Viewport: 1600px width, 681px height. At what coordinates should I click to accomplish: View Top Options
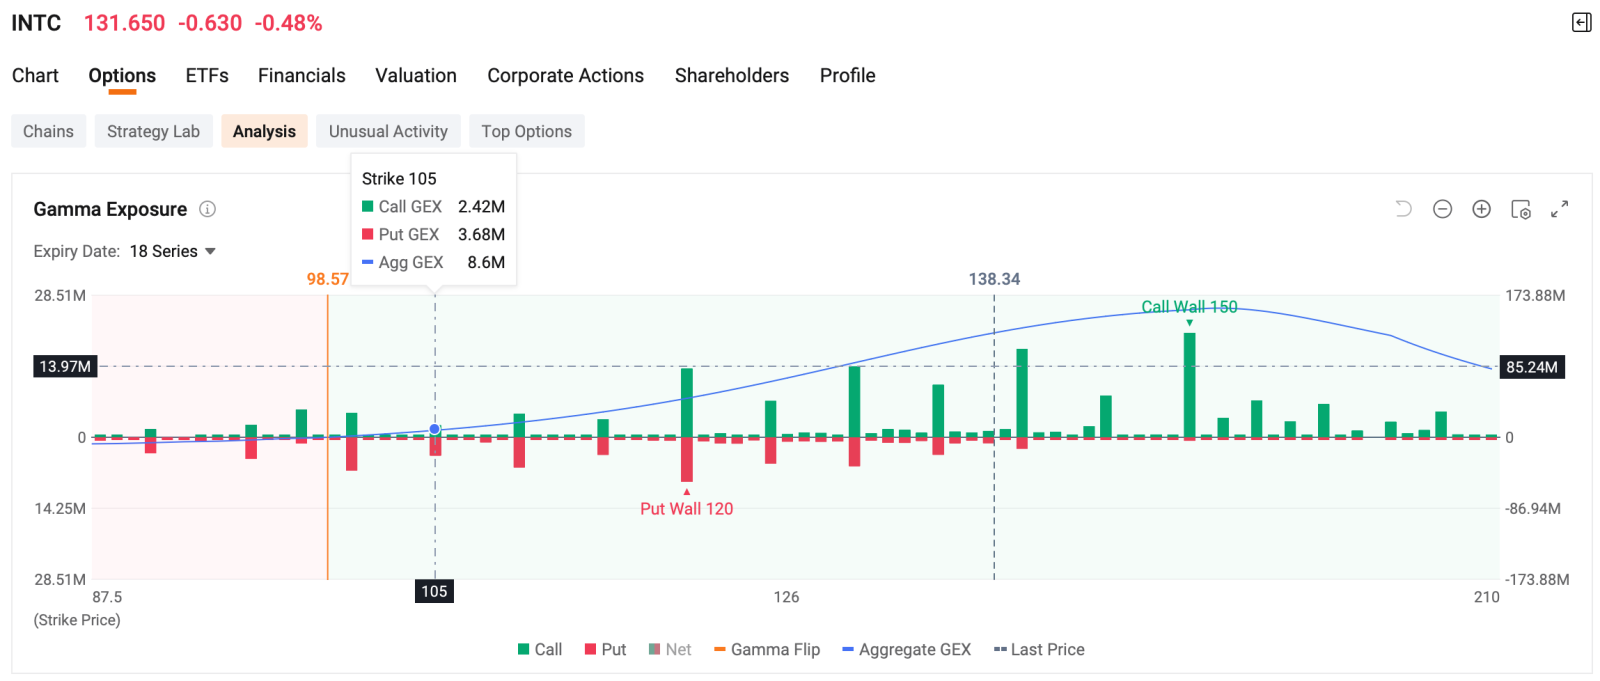point(526,131)
